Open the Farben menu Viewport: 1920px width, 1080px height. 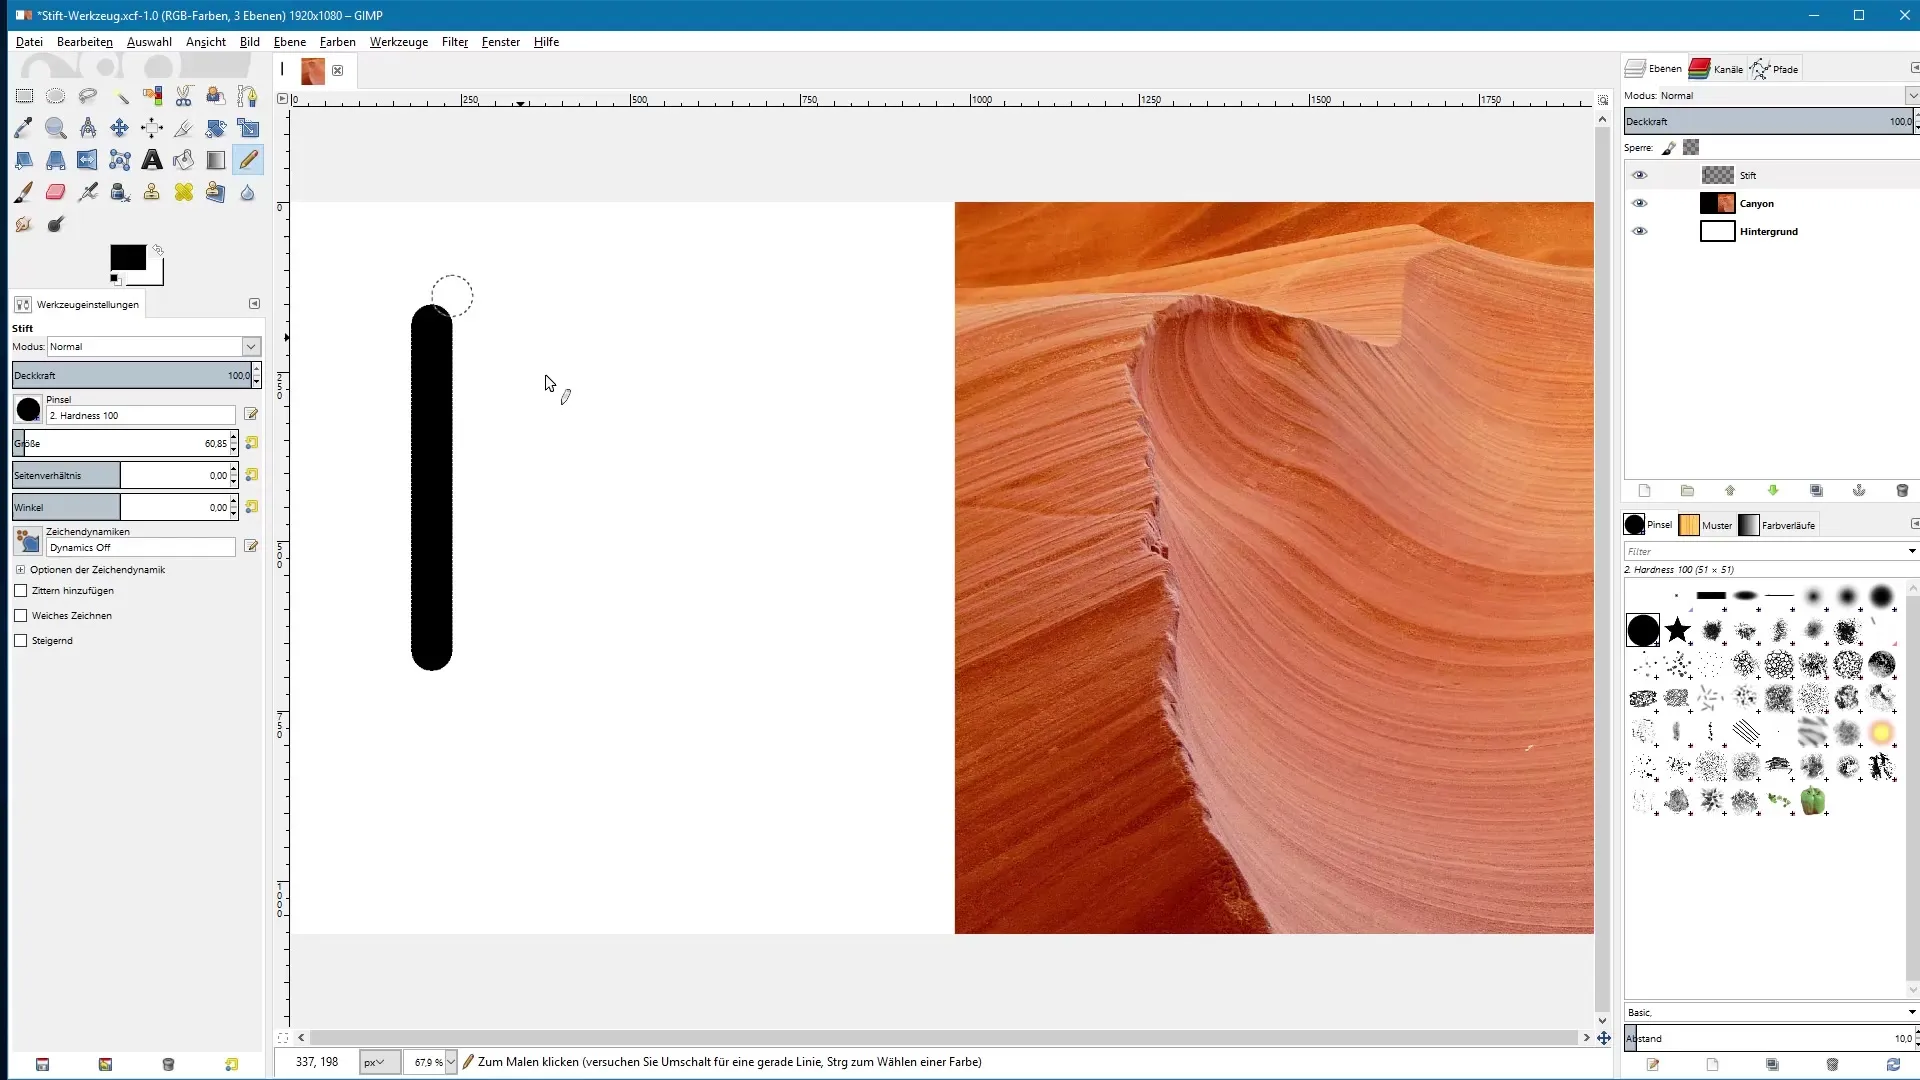click(338, 42)
